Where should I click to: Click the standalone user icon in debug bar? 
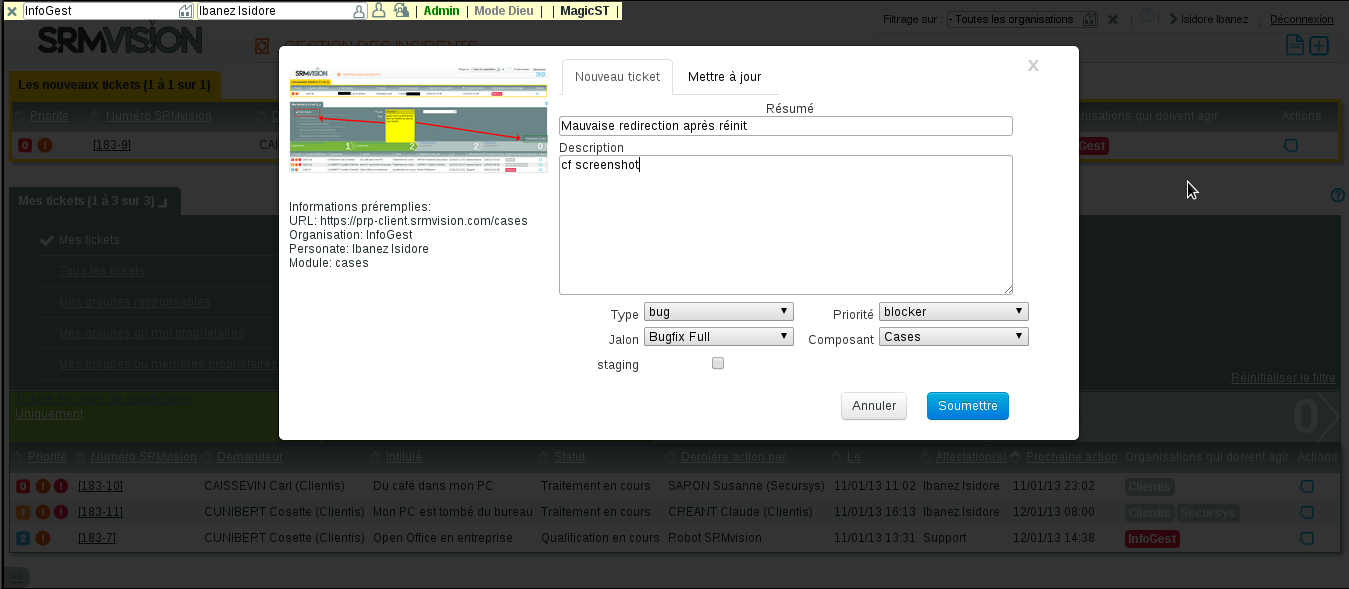tap(379, 11)
